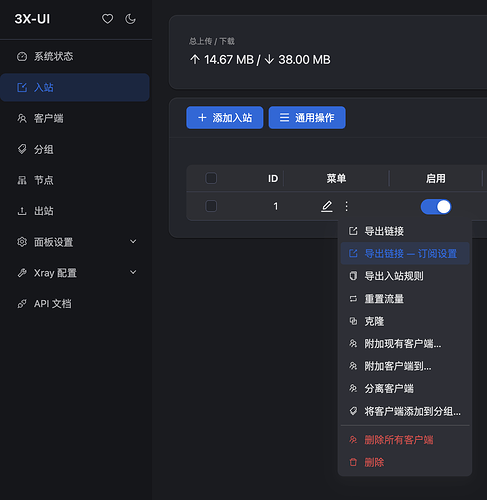The width and height of the screenshot is (487, 500).
Task: Open 分组 groups page
Action: 75,149
